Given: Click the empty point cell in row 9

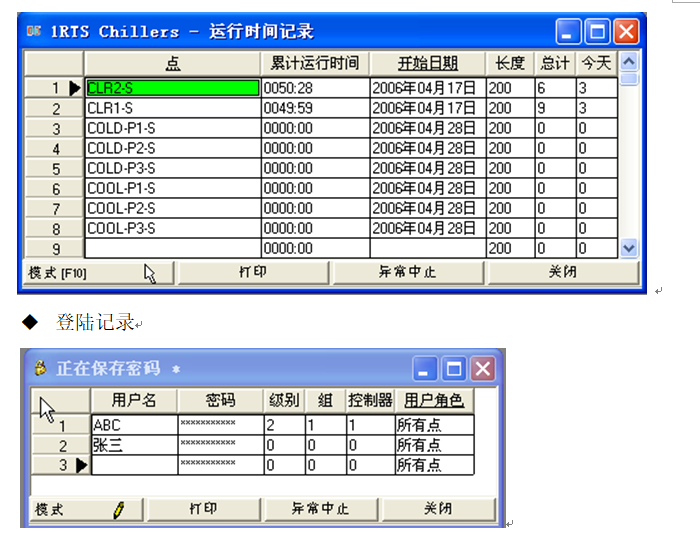Looking at the screenshot, I should tap(173, 248).
